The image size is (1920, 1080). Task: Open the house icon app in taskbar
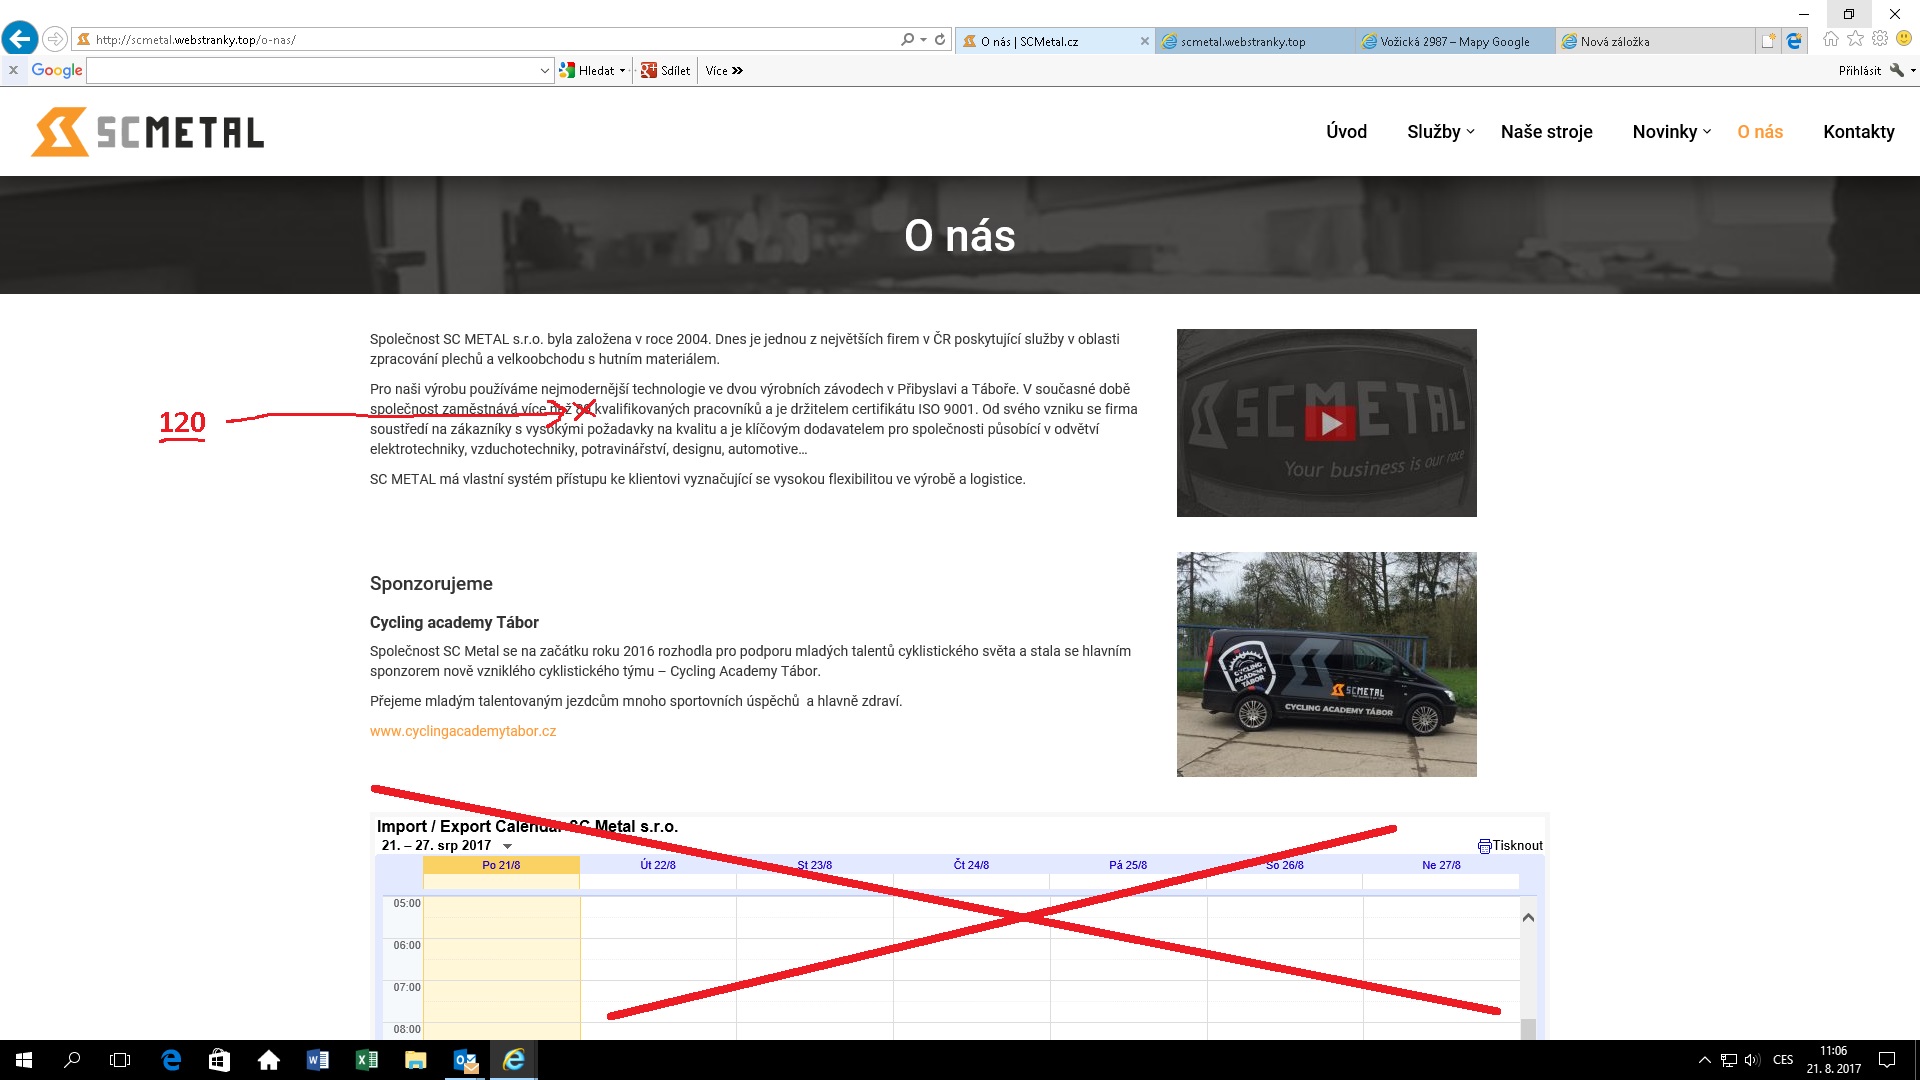(x=268, y=1060)
